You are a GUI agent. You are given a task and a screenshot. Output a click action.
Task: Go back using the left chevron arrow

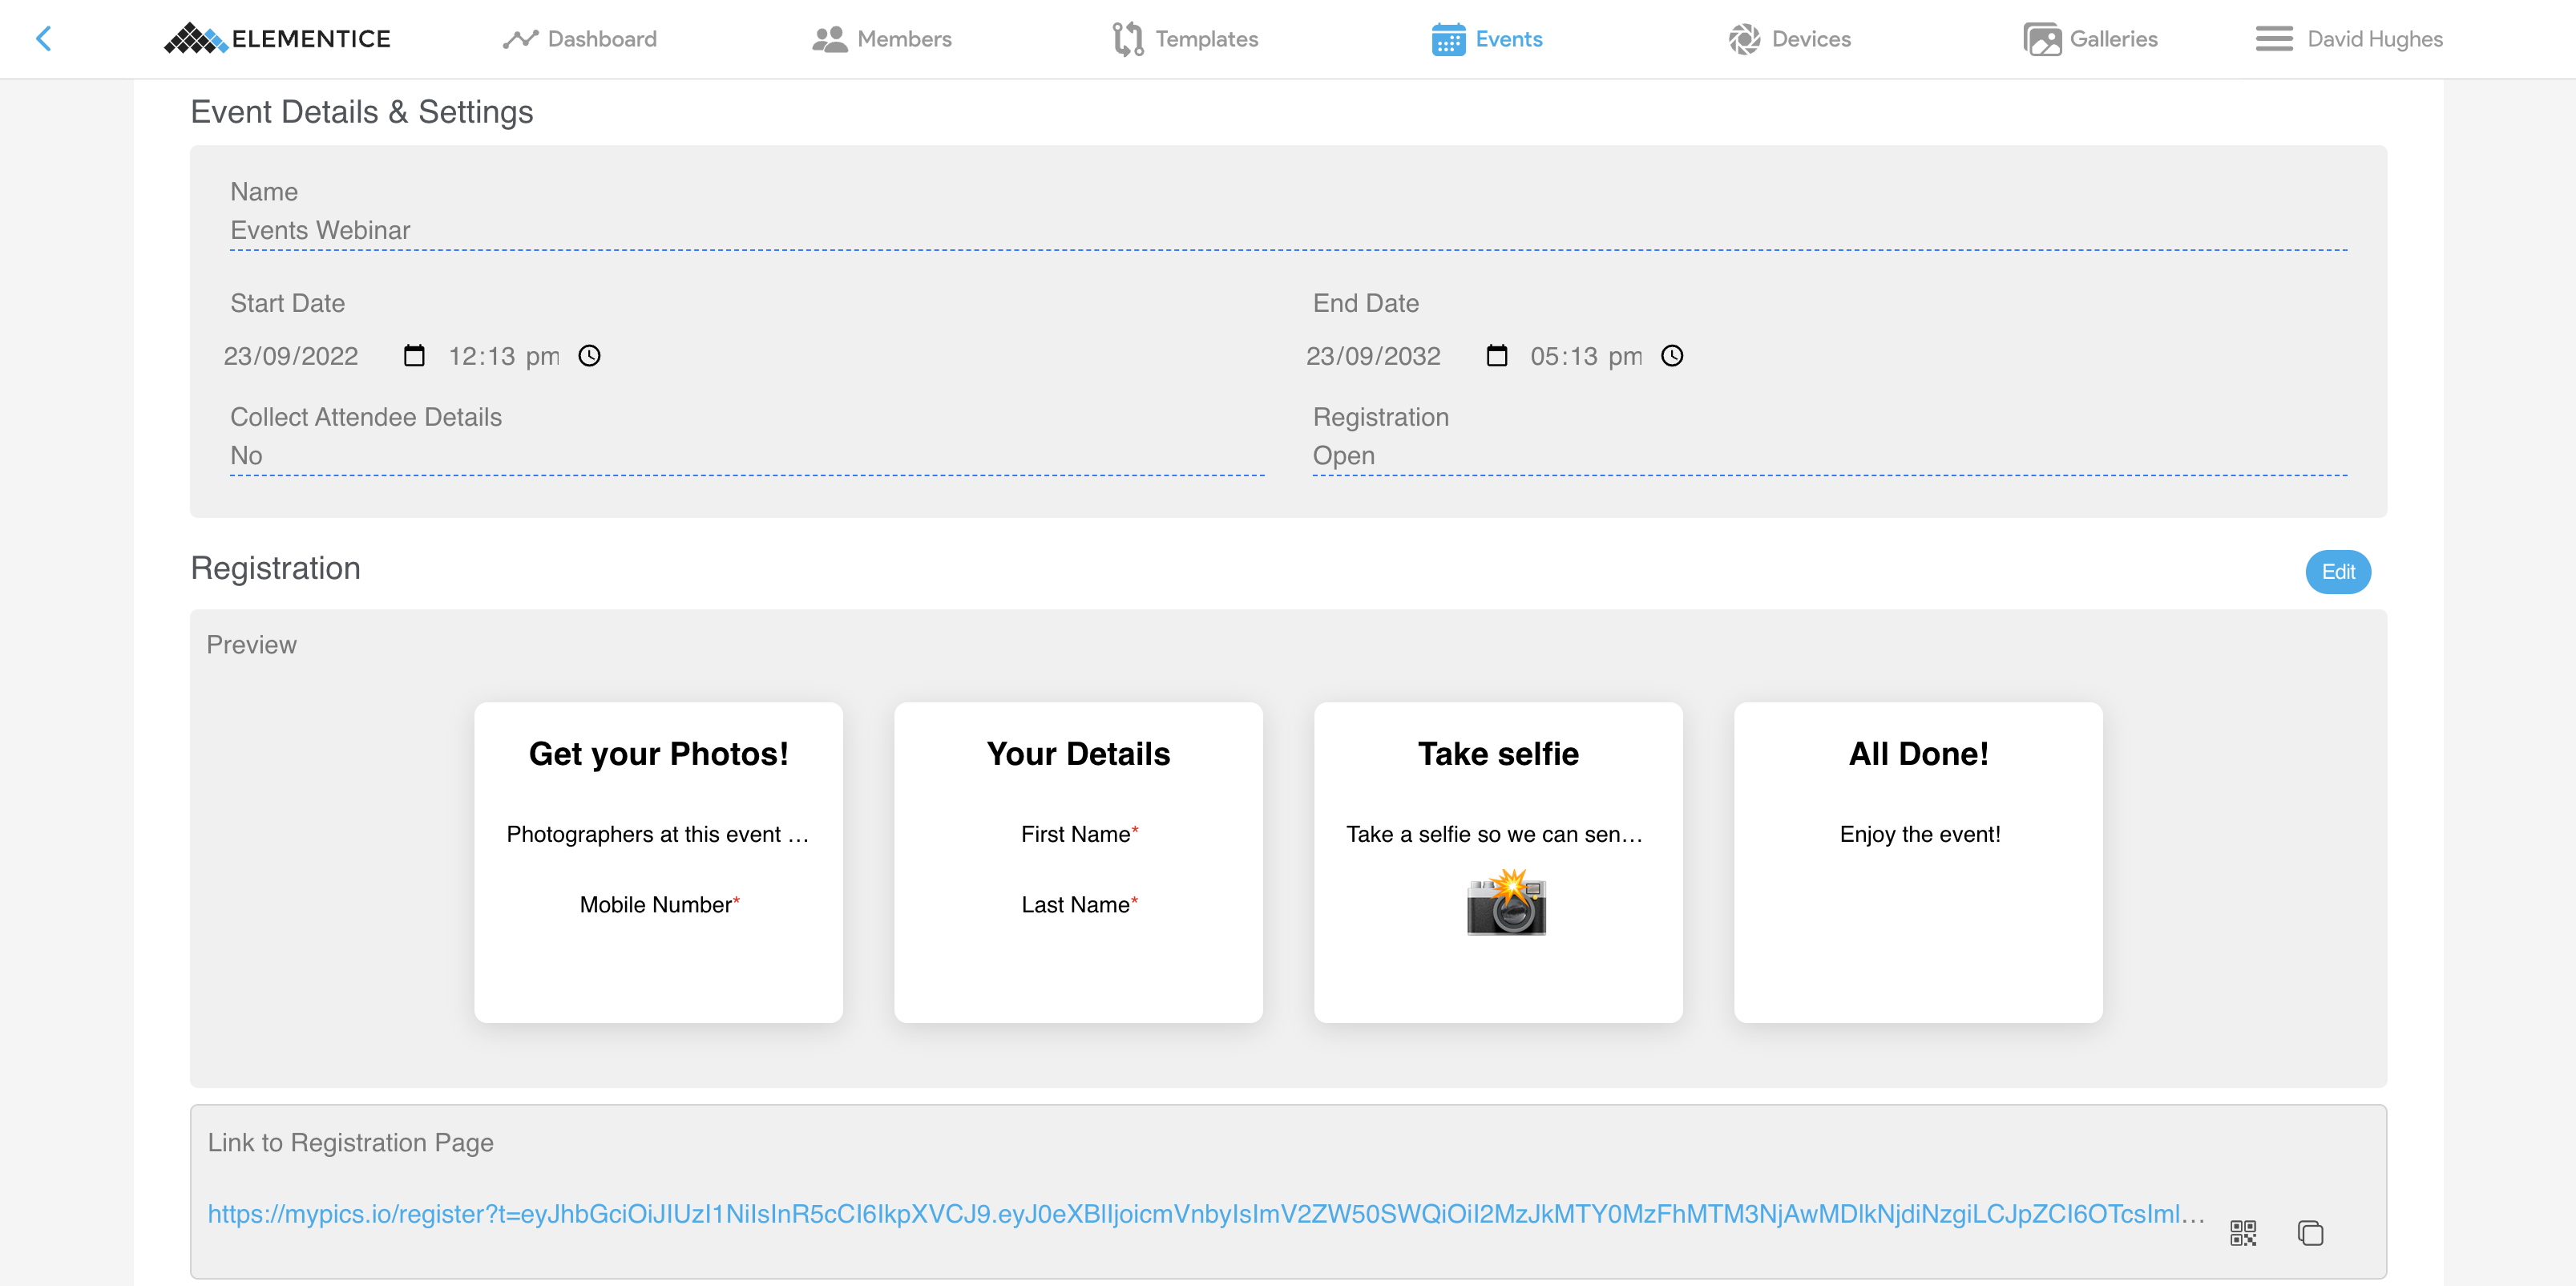tap(43, 39)
